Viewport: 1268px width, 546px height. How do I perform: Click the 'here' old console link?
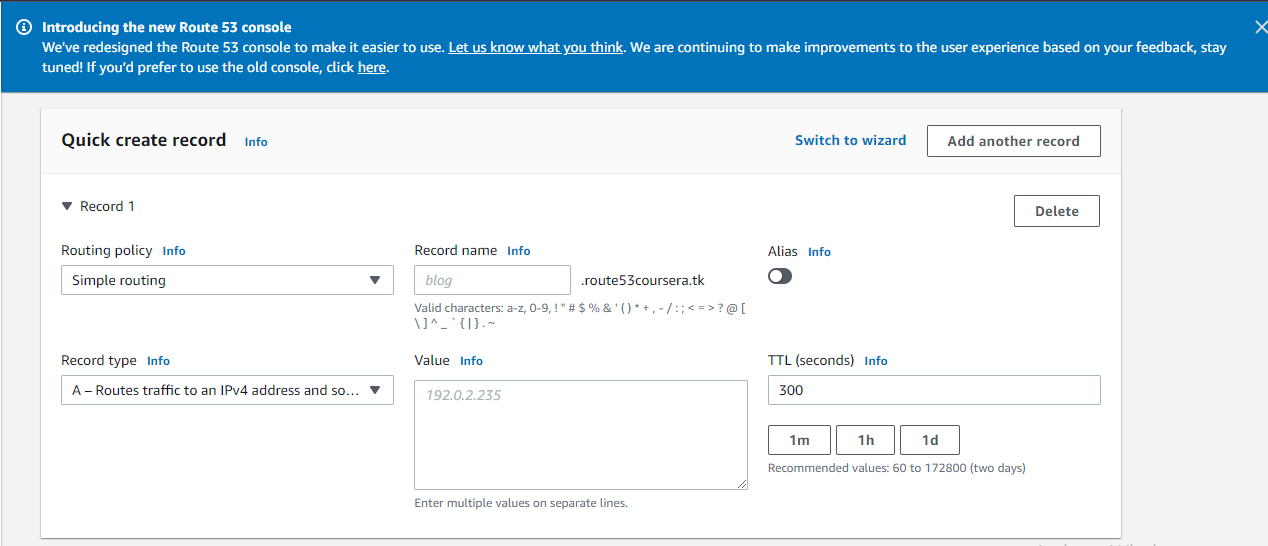tap(371, 67)
